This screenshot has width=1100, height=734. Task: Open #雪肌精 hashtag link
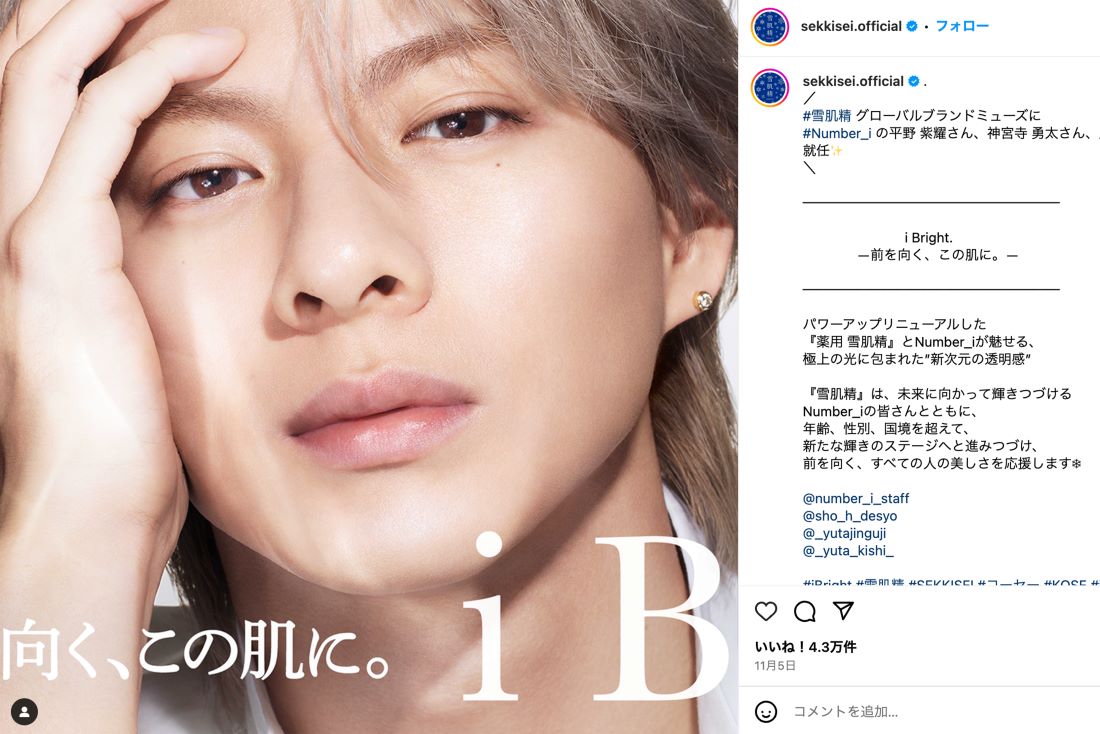pyautogui.click(x=826, y=116)
